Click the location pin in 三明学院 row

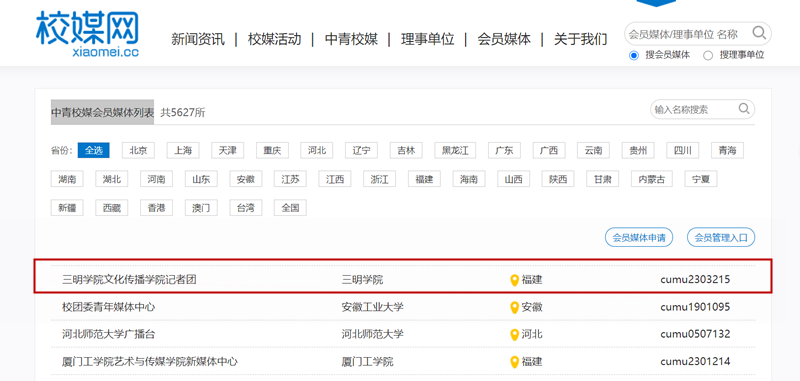(514, 280)
